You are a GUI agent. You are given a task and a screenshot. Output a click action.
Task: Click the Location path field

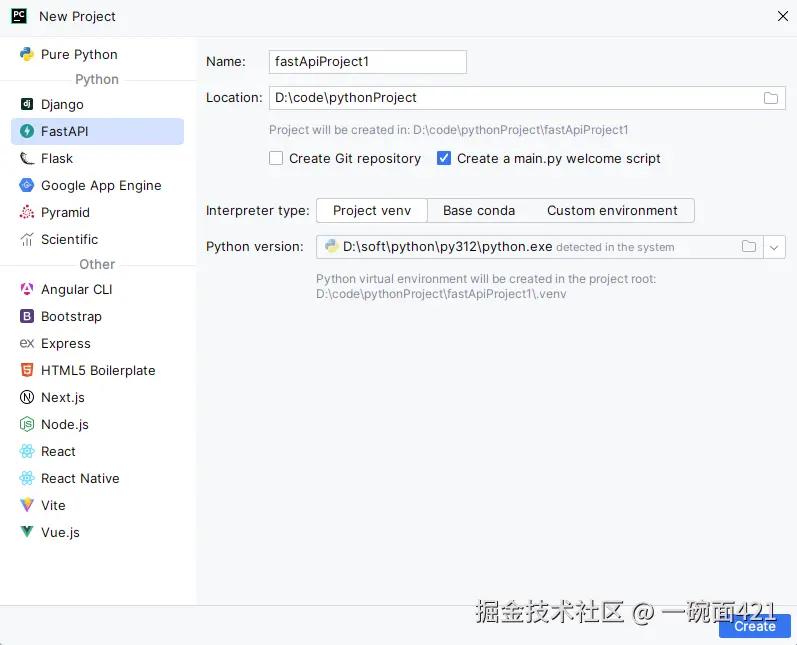(x=527, y=98)
